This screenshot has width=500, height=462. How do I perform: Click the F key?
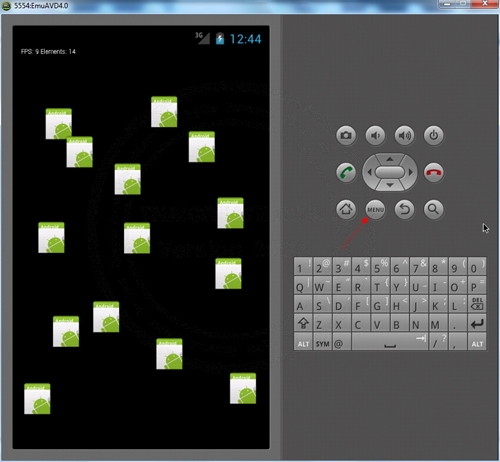click(361, 304)
